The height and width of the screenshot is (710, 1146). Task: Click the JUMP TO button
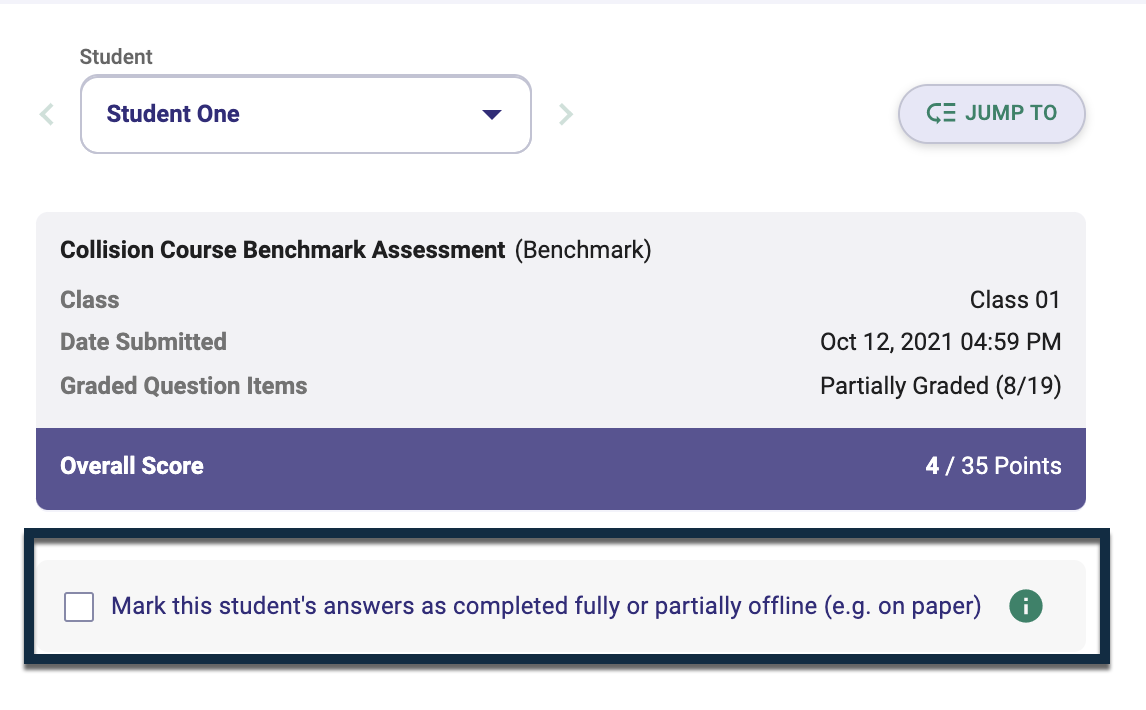point(991,113)
